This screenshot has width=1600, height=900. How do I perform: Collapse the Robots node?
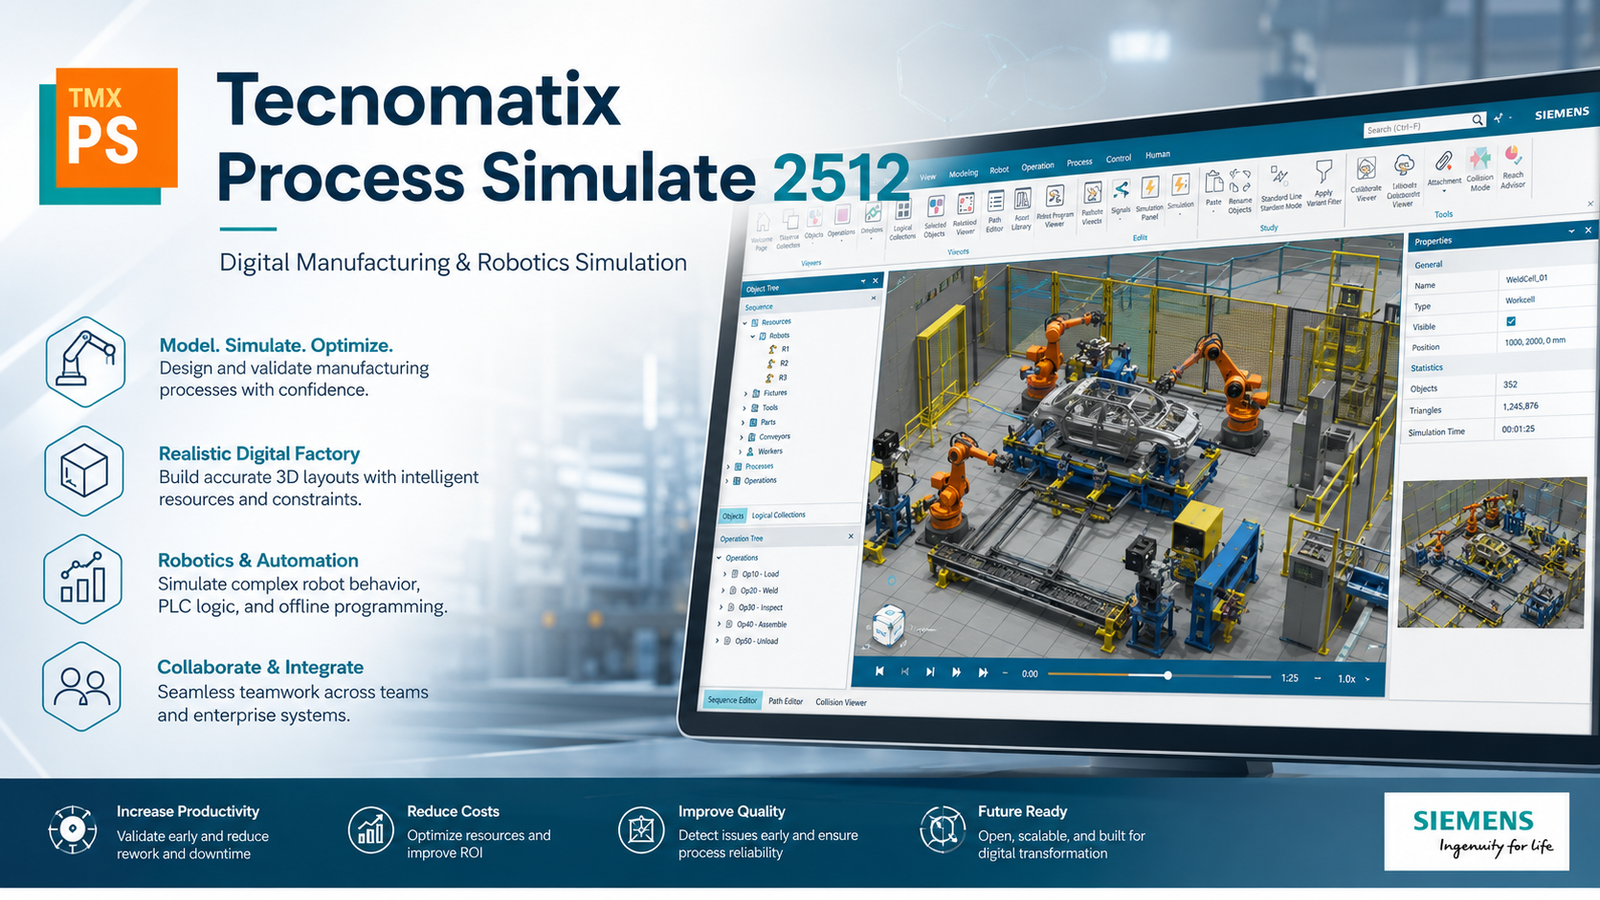(x=752, y=336)
